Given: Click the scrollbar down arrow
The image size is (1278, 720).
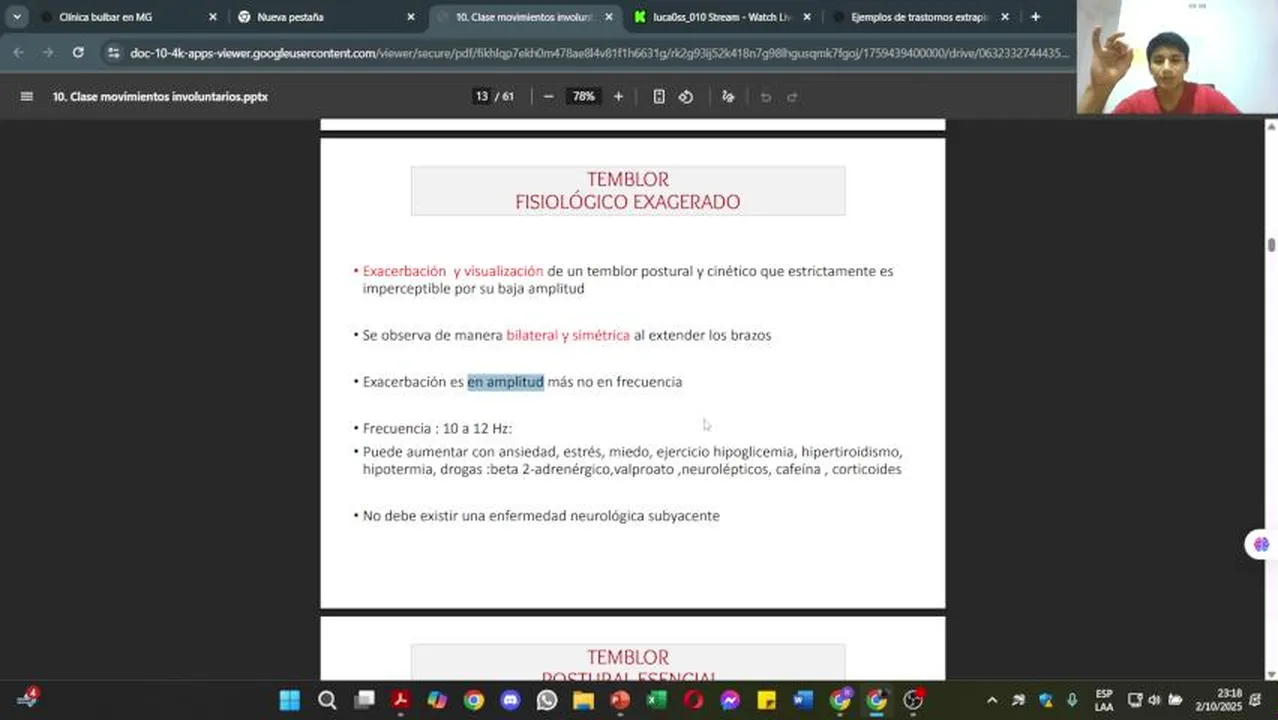Looking at the screenshot, I should pos(1271,674).
